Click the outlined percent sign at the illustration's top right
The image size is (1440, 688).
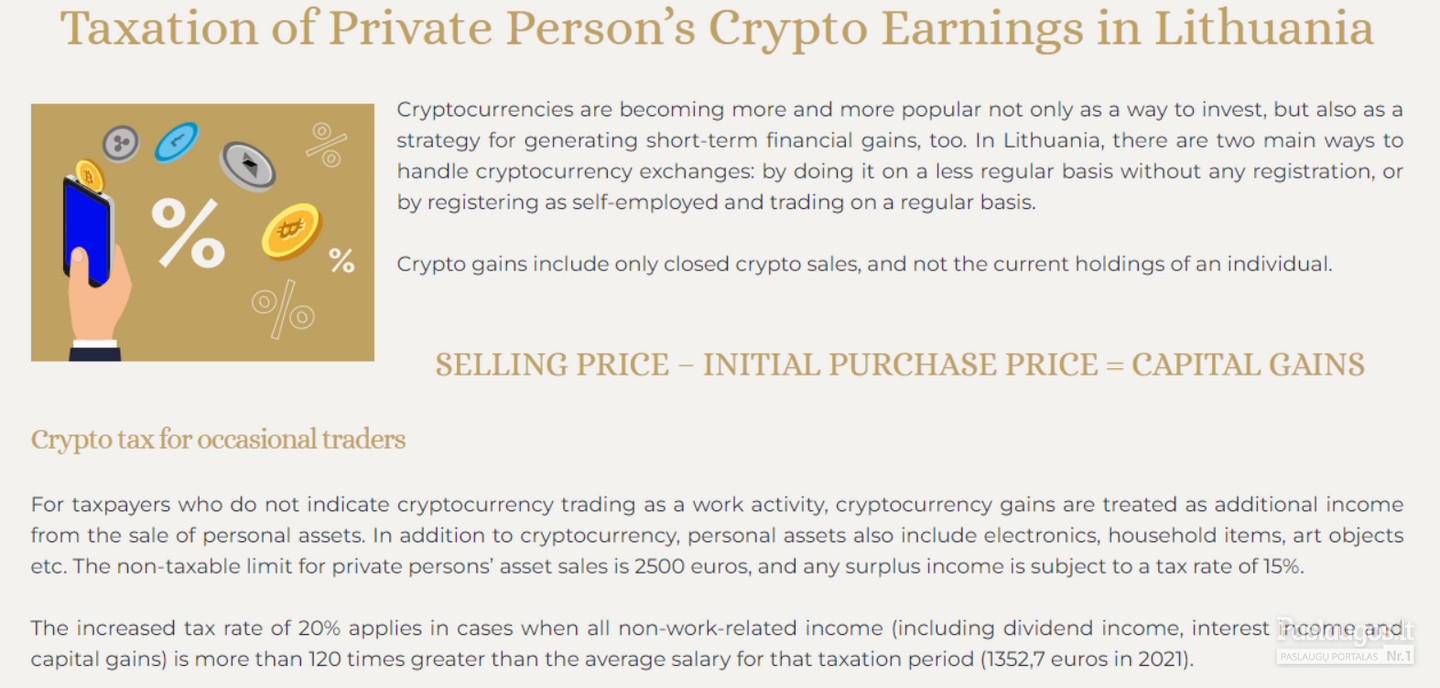click(326, 145)
